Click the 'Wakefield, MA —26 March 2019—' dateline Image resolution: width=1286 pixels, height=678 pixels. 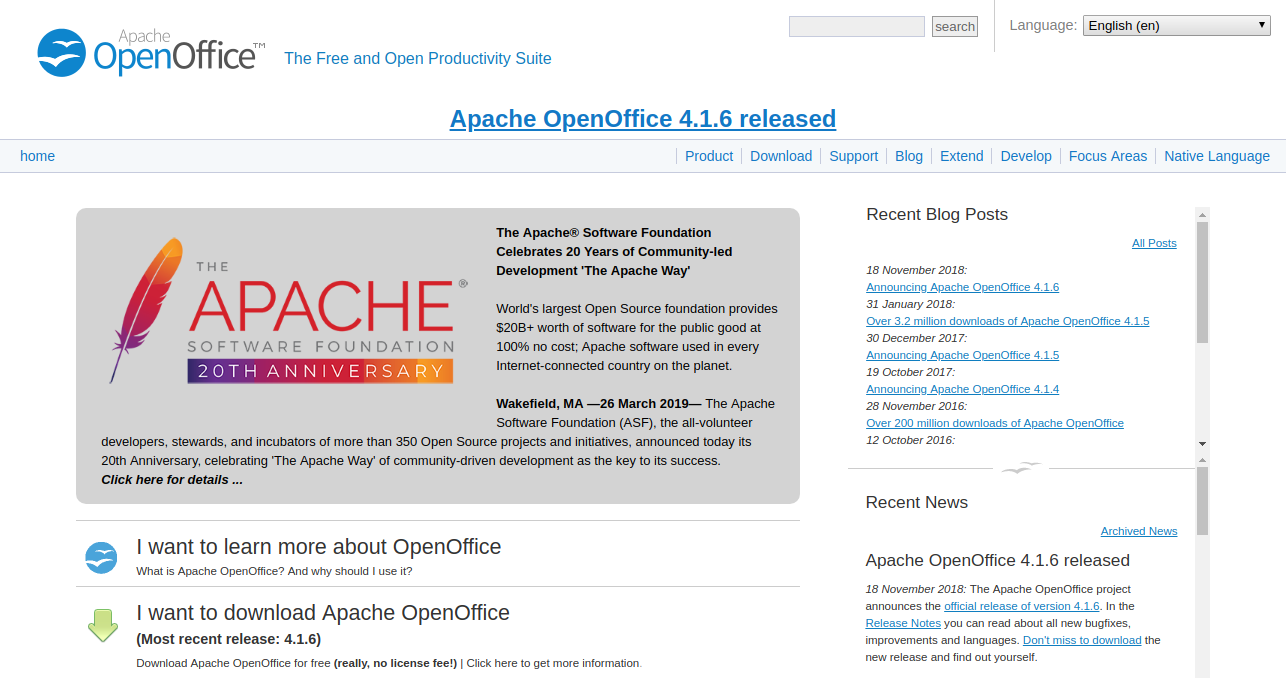(599, 404)
